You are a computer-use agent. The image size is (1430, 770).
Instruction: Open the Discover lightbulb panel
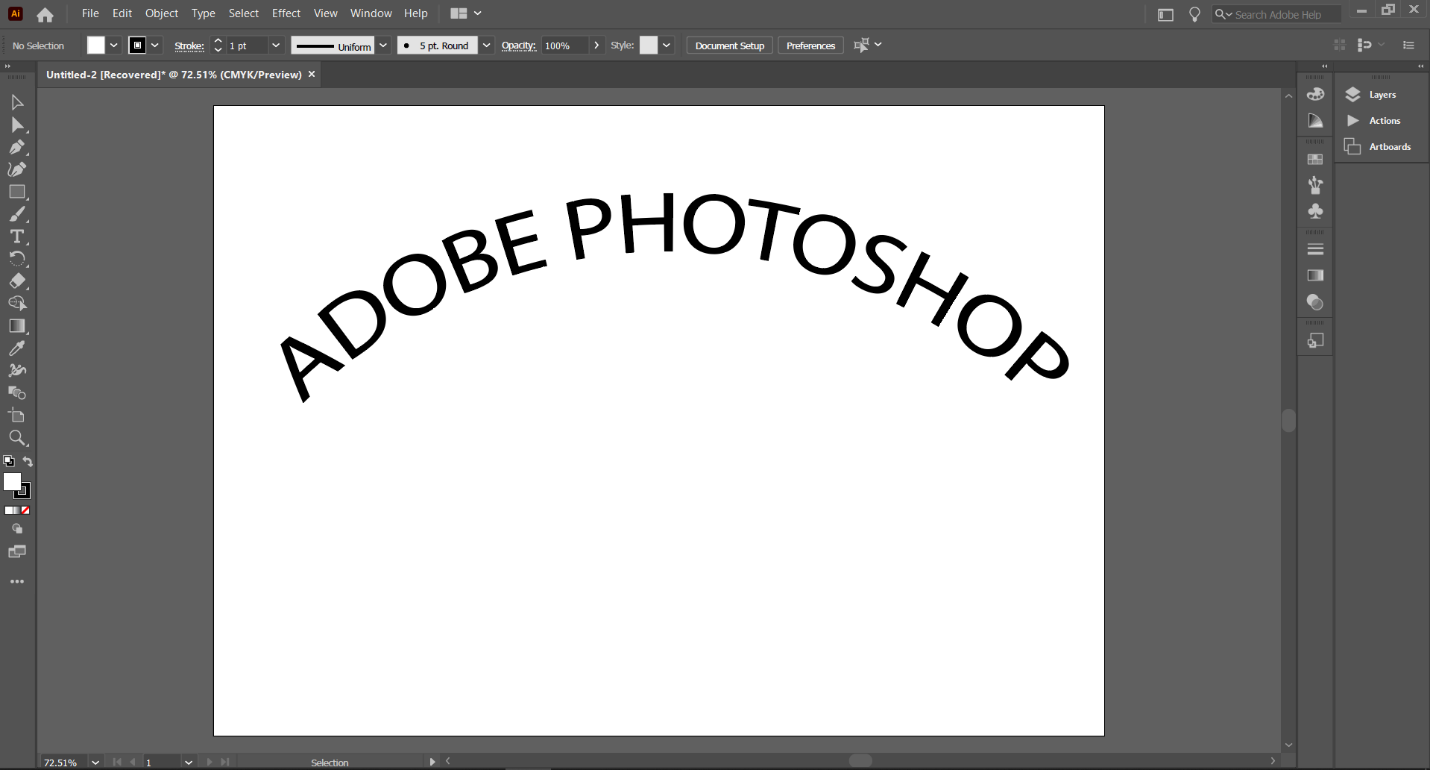1194,15
